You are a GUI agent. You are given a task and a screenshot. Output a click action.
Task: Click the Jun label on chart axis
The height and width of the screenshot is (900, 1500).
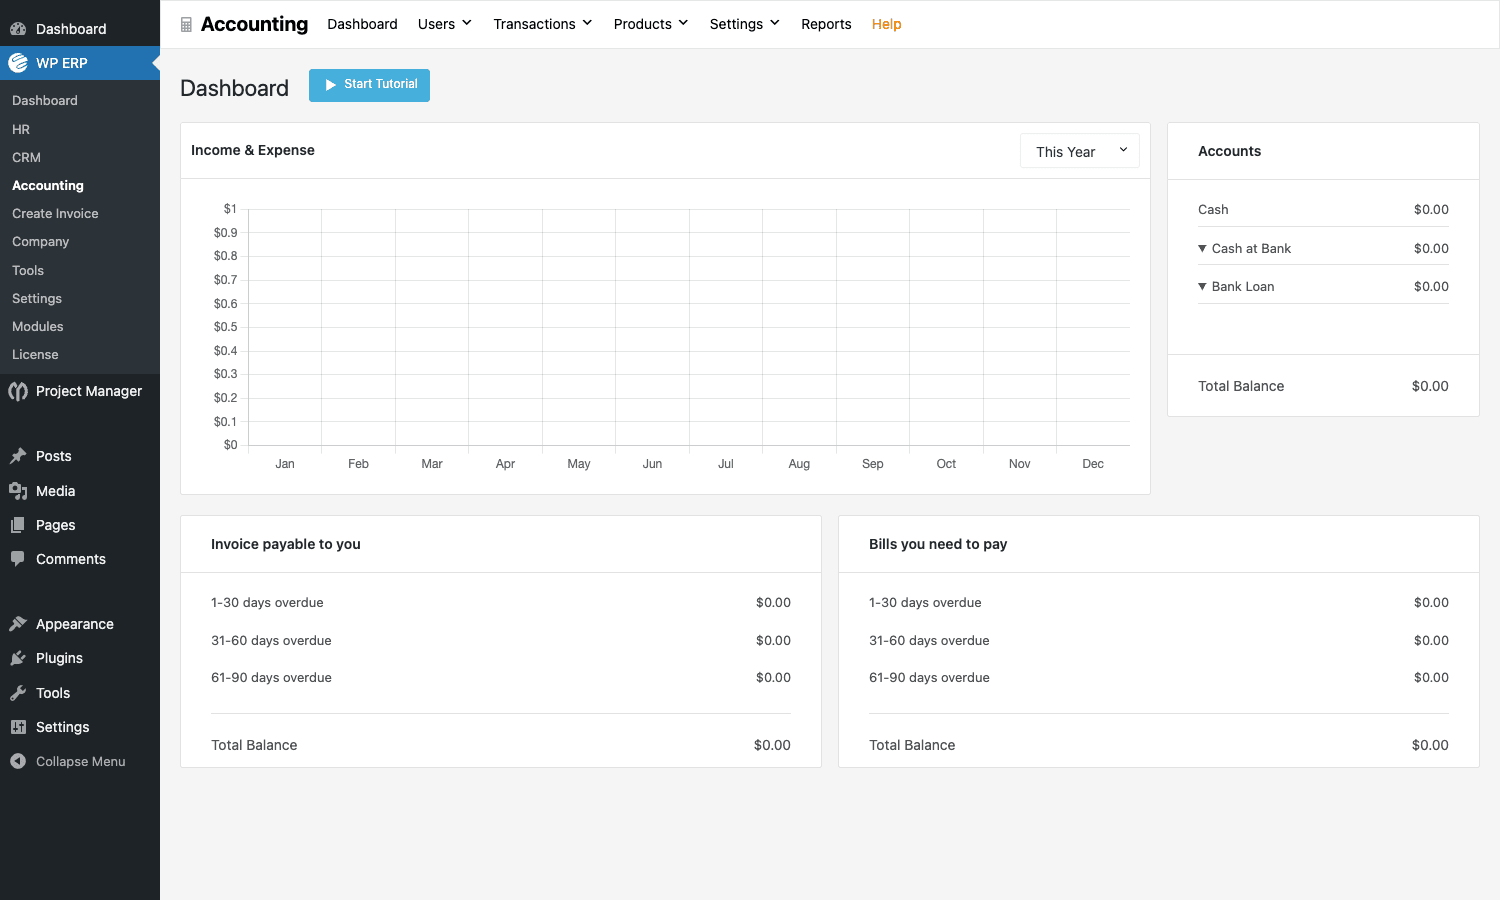pos(652,464)
